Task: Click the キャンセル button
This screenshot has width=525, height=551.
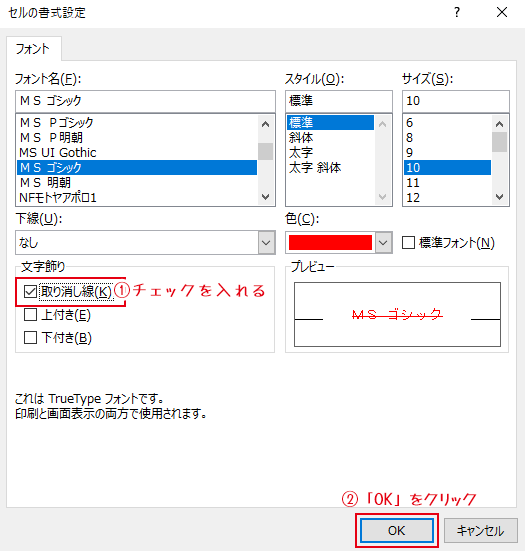Action: tap(480, 530)
